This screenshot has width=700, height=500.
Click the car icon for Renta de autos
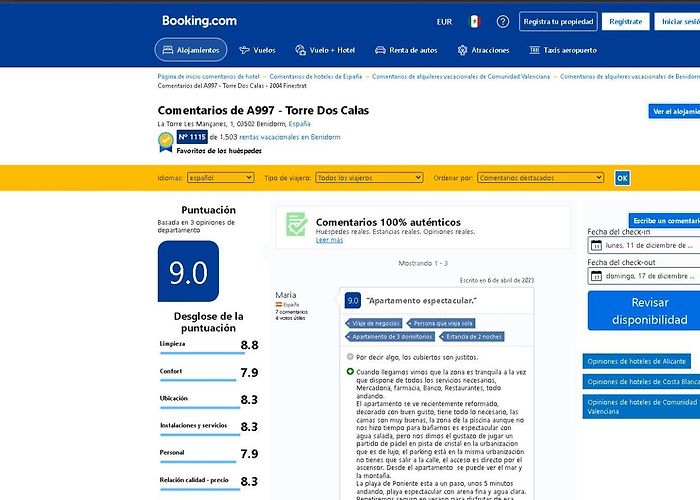(380, 50)
